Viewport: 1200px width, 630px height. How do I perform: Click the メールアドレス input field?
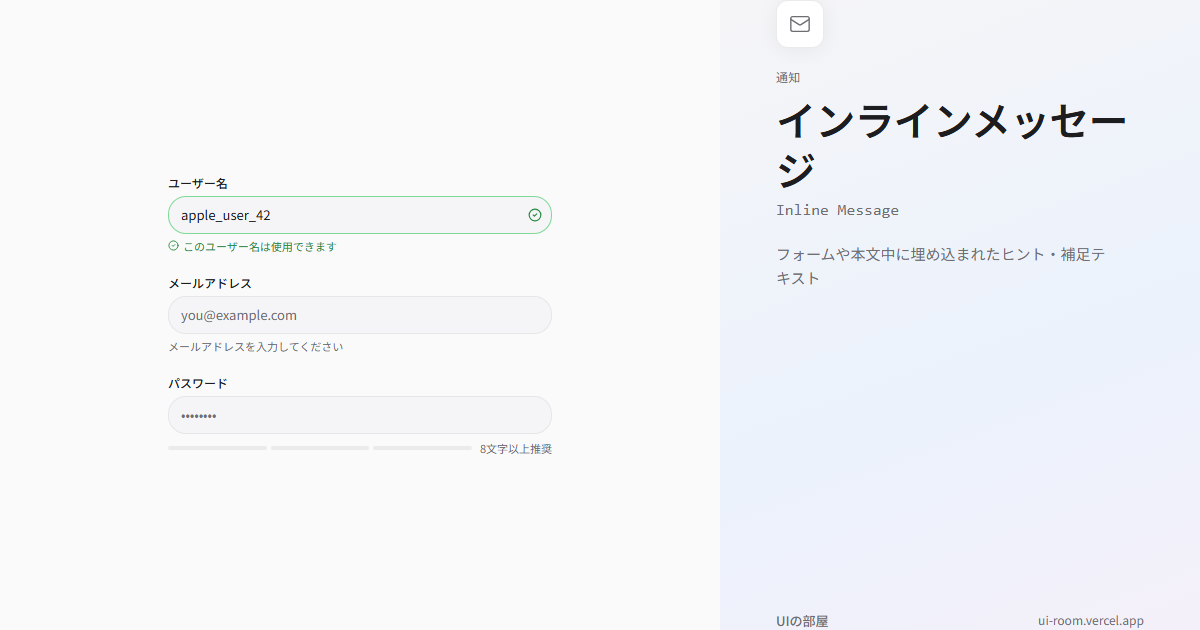[360, 315]
